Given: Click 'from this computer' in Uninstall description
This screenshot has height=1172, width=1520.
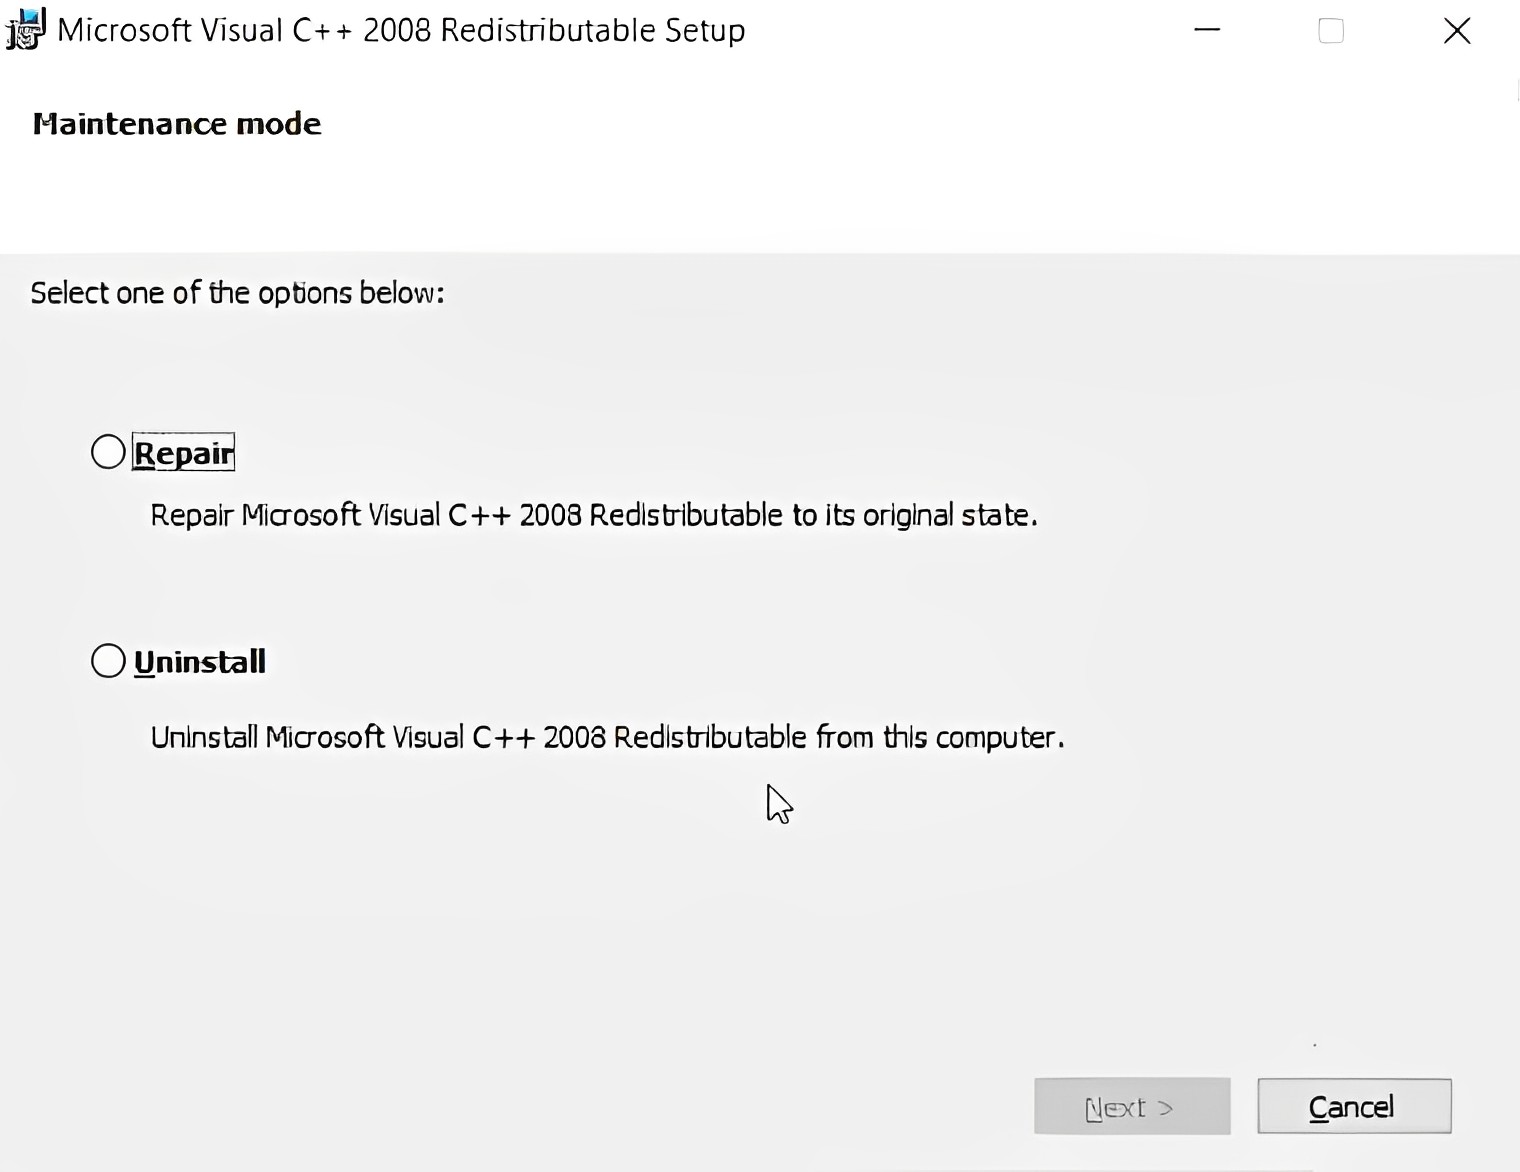Looking at the screenshot, I should coord(939,737).
